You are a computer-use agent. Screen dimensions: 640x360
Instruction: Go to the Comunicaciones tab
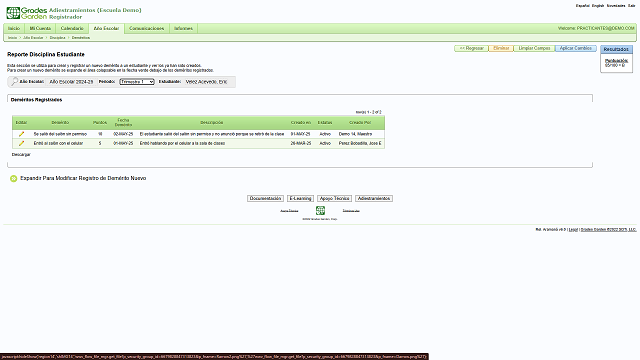coord(147,29)
